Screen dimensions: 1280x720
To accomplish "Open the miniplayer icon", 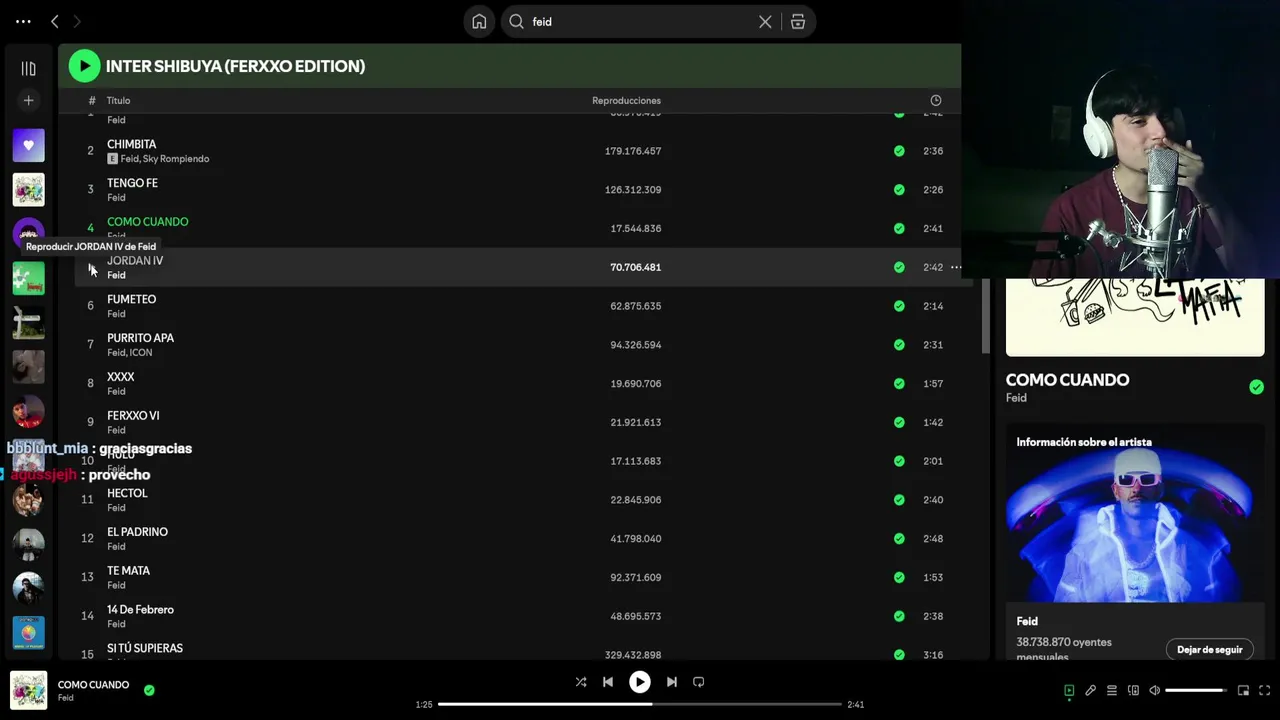I will pyautogui.click(x=1243, y=690).
